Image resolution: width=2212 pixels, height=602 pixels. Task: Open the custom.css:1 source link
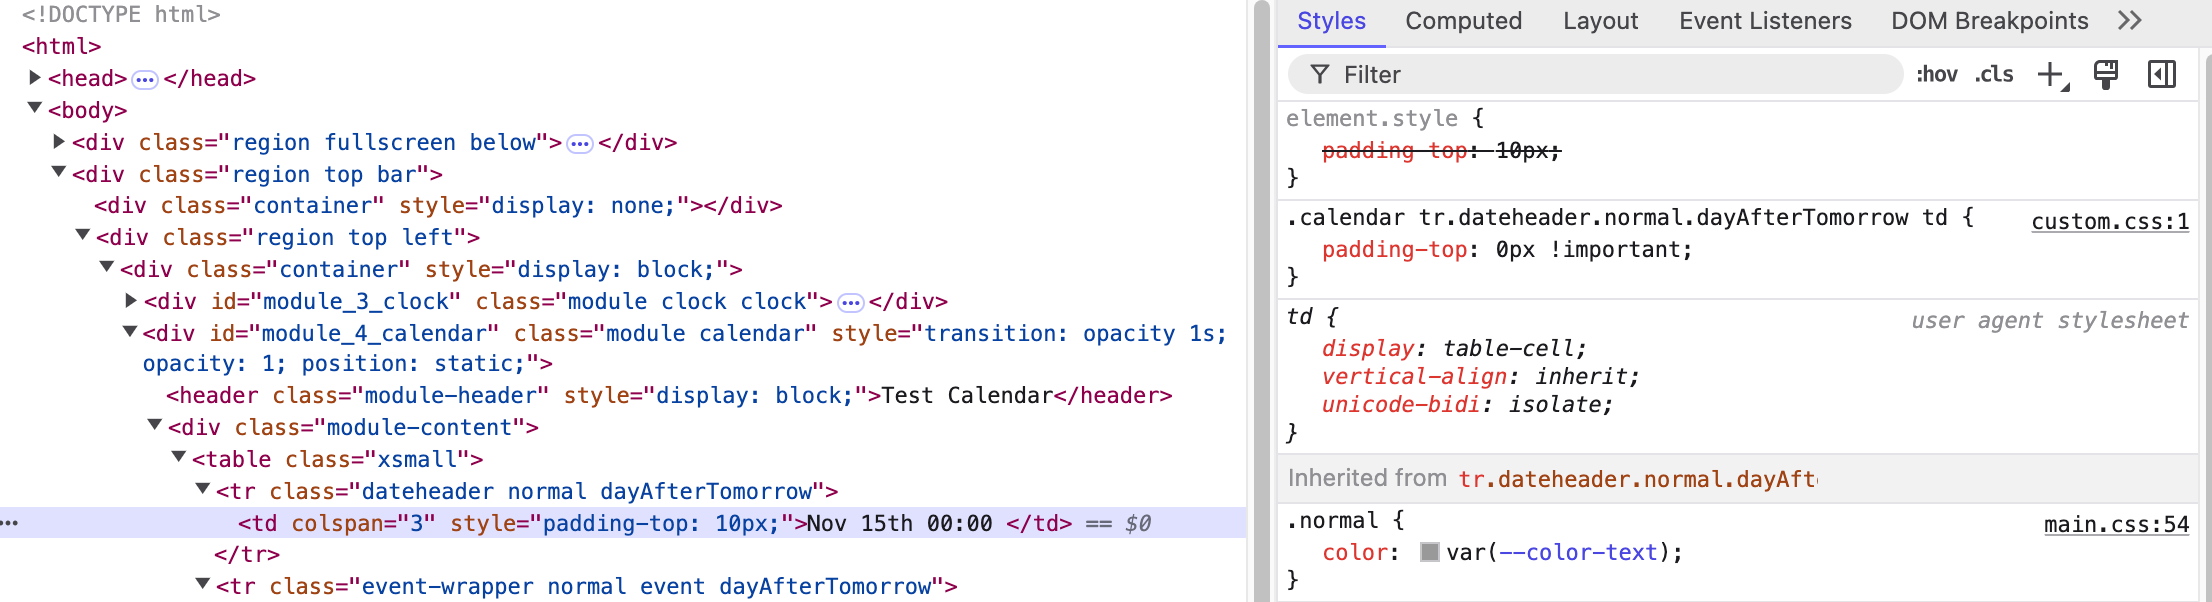[2110, 222]
